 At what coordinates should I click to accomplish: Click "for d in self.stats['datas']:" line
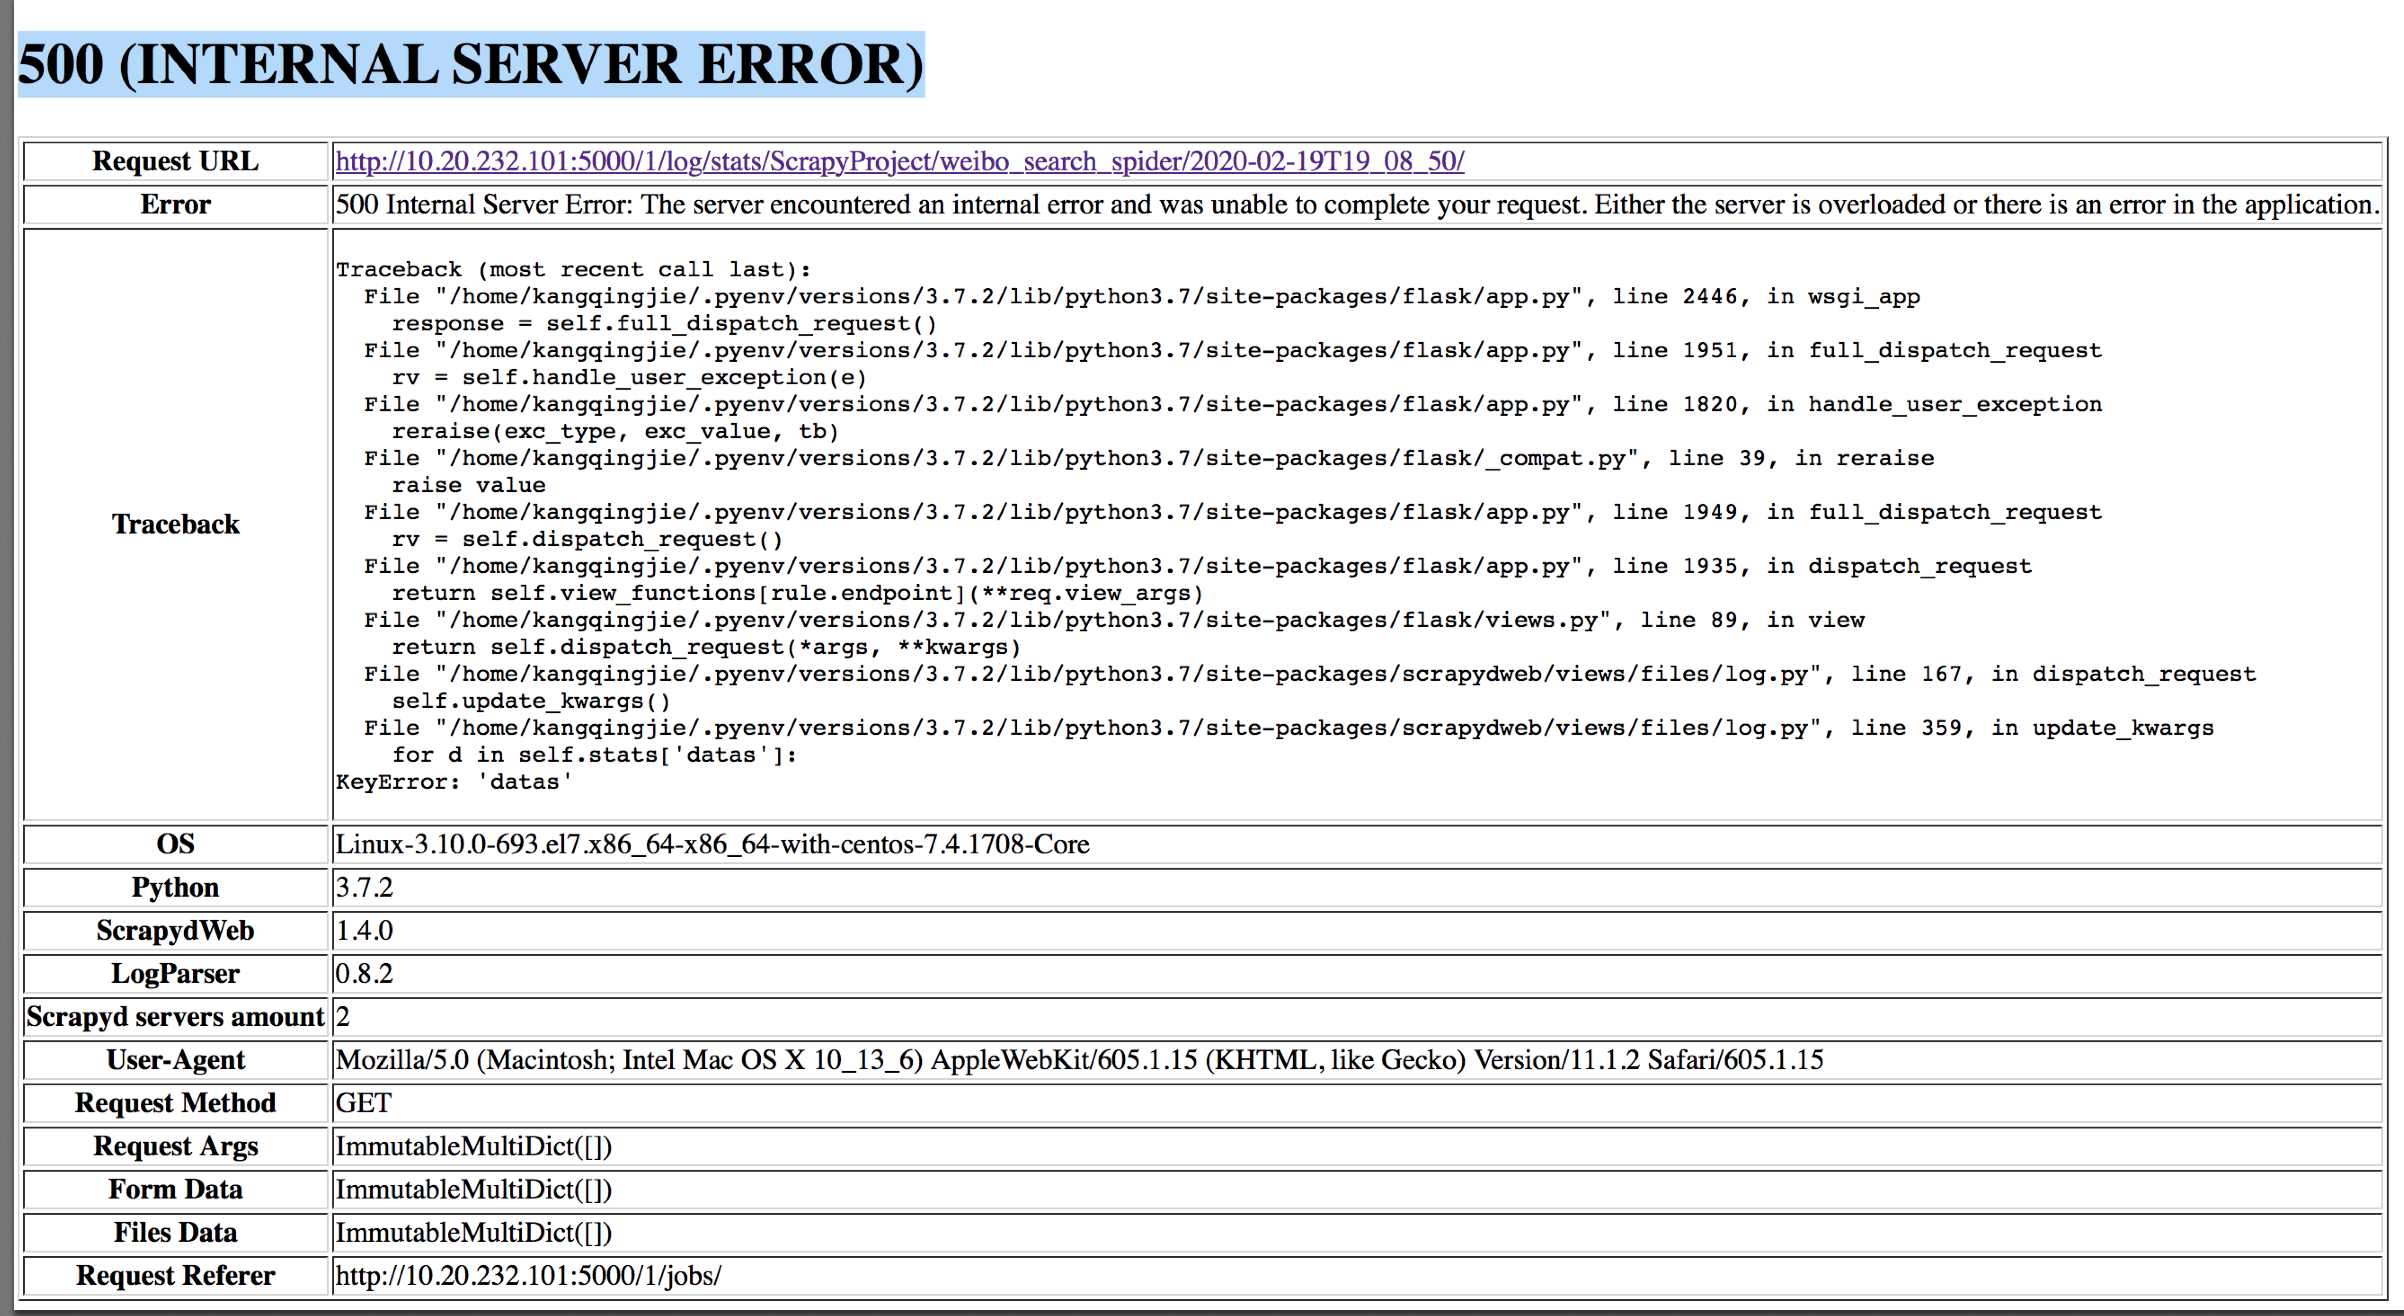click(x=595, y=756)
